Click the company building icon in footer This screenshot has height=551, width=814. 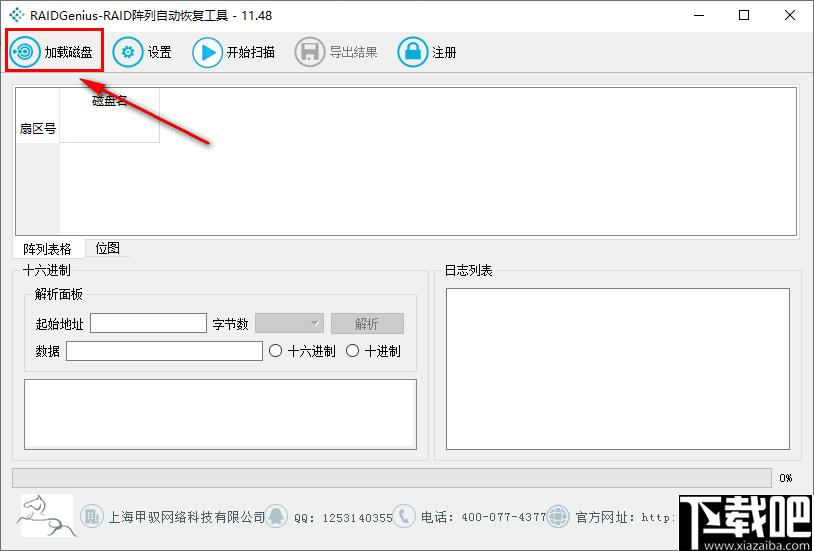coord(92,516)
